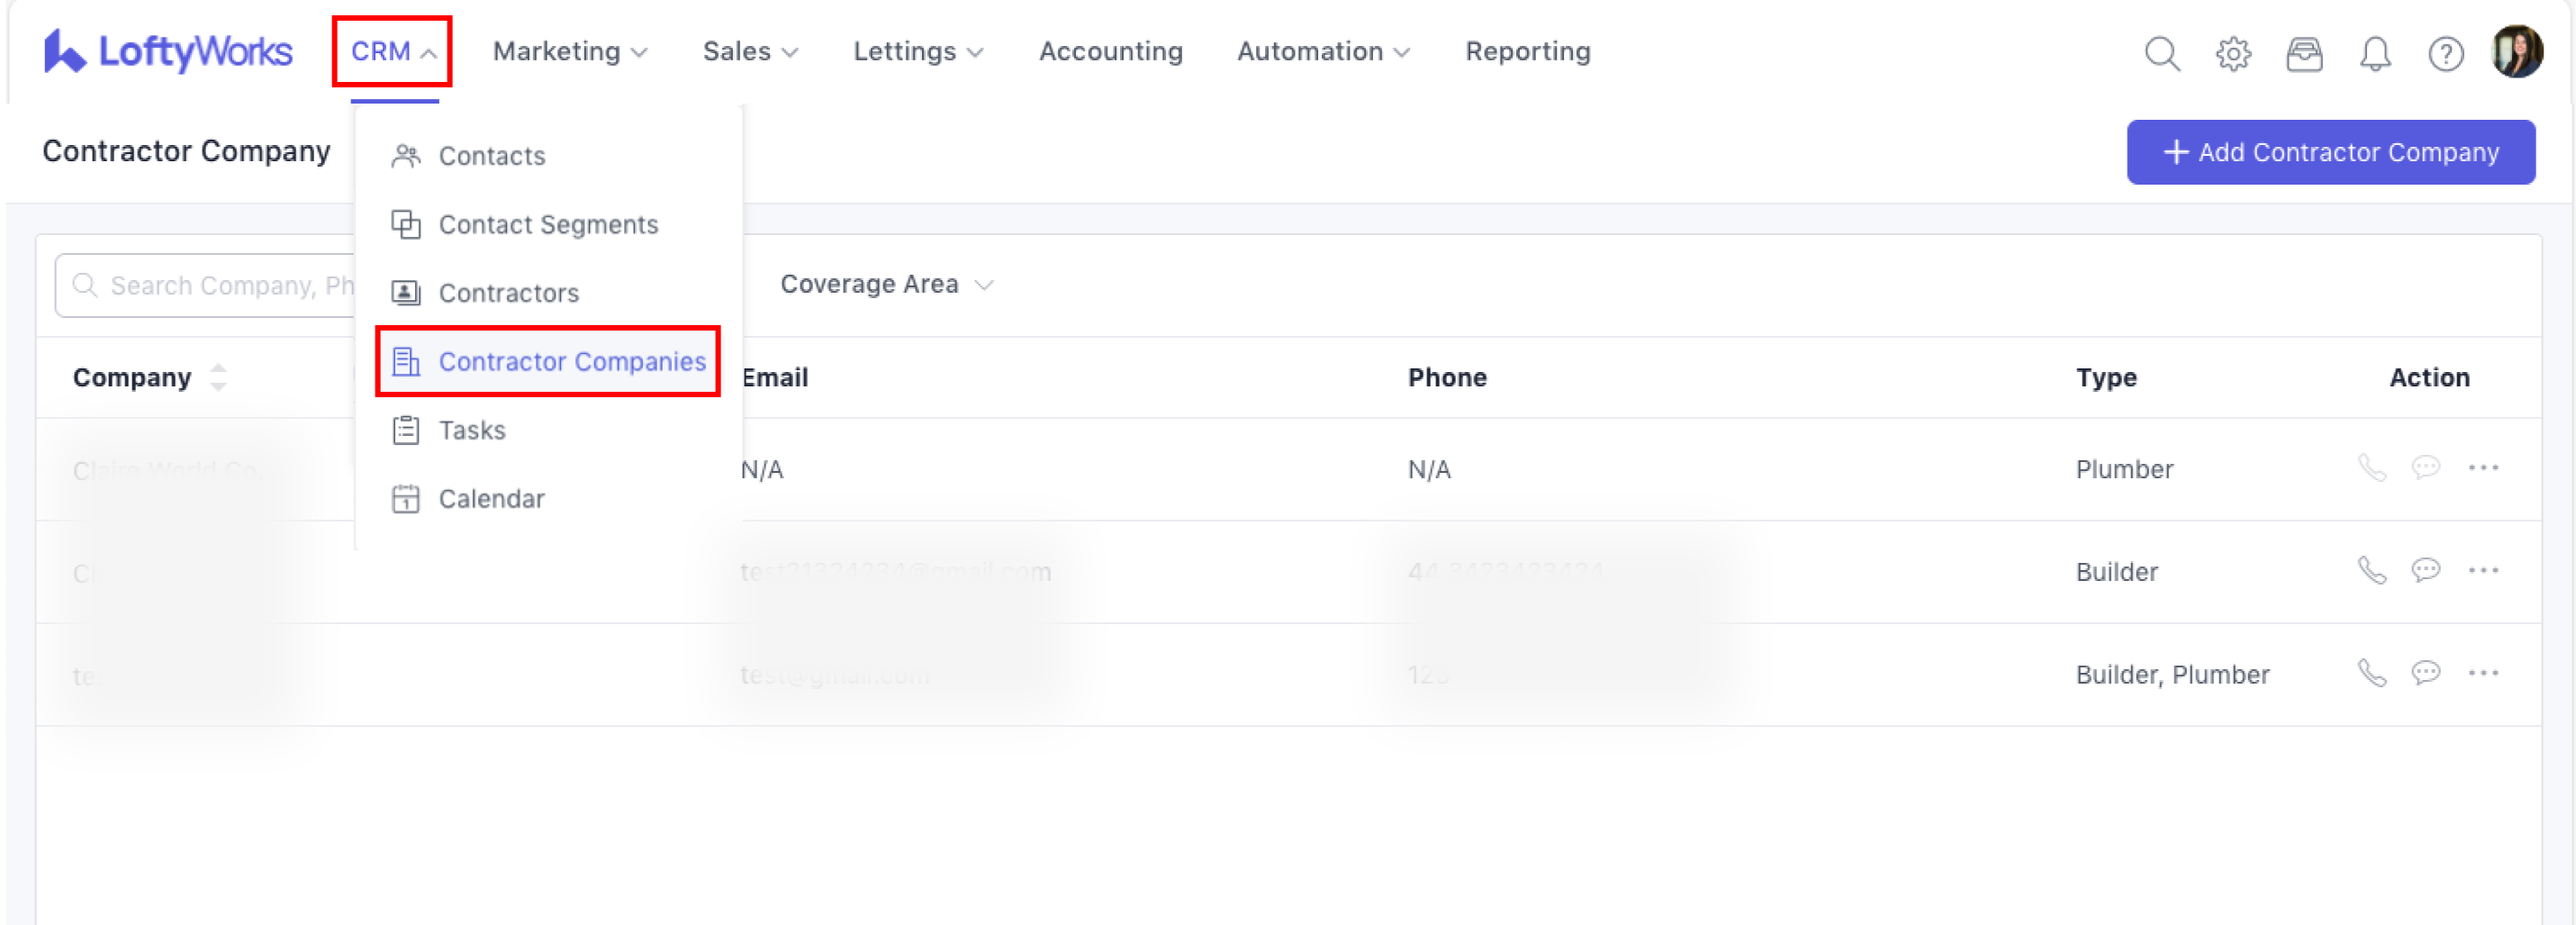Open settings via the gear icon
Viewport: 2576px width, 925px height.
(x=2232, y=53)
